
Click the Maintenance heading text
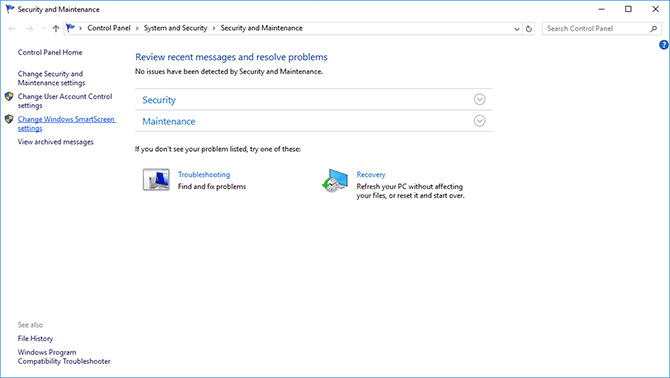(169, 121)
